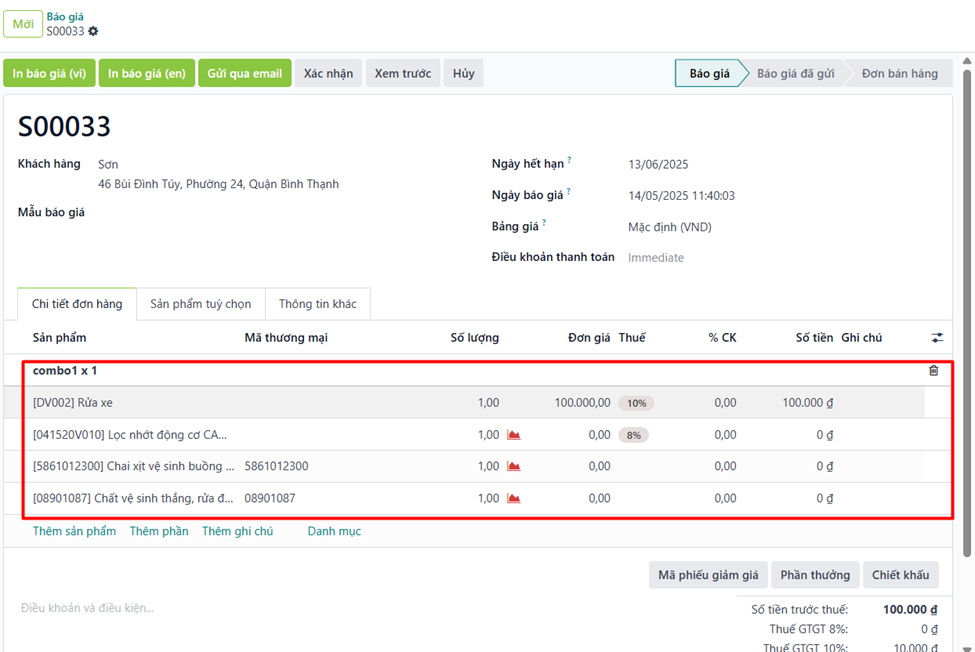975x652 pixels.
Task: Open the Báo giá breadcrumb link
Action: coord(65,17)
